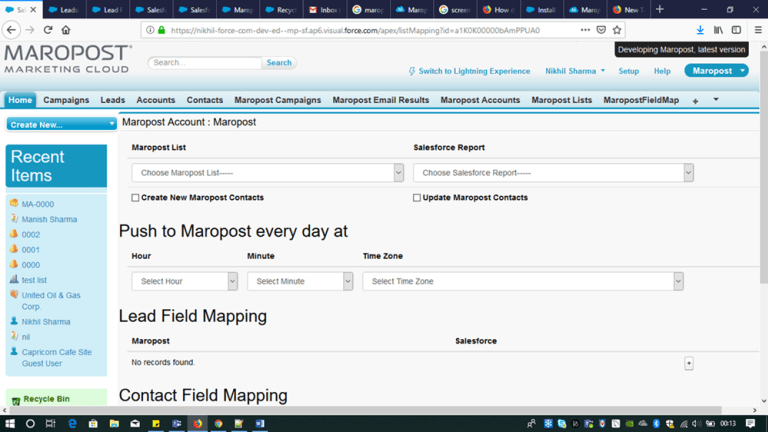Click the Search button

279,63
